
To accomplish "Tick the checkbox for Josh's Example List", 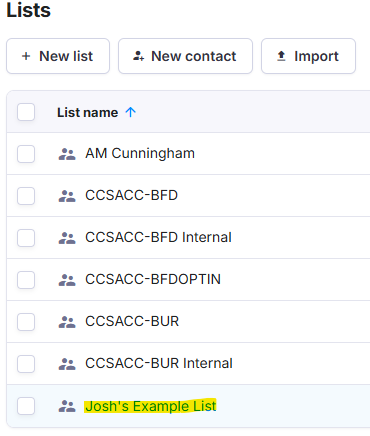I will click(26, 406).
